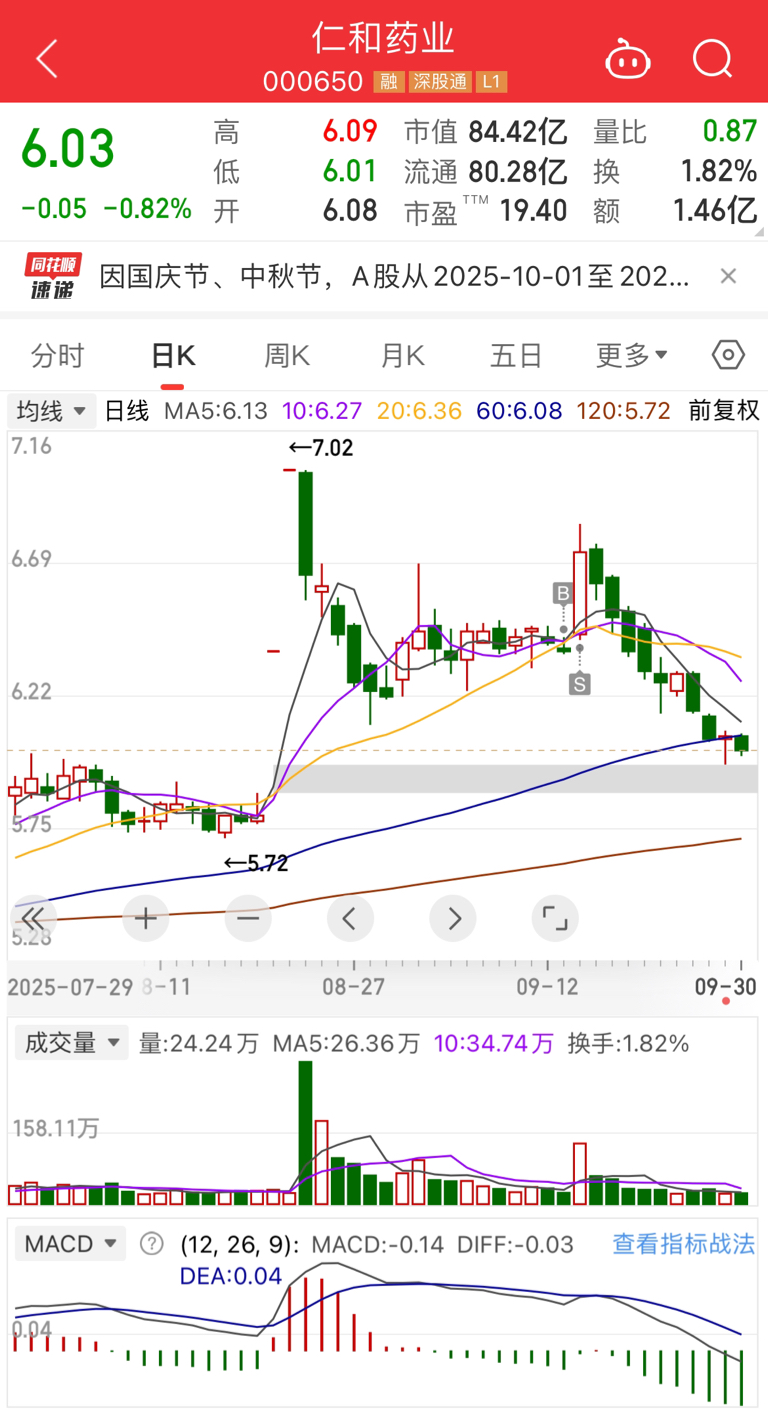
Task: Zoom in chart with plus button
Action: (x=146, y=918)
